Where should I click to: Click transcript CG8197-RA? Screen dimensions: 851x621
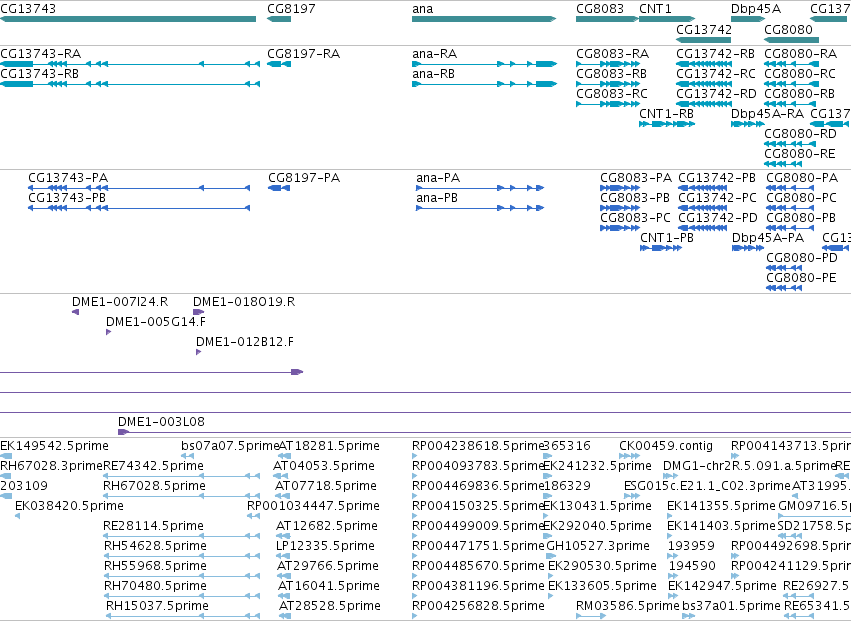[x=279, y=64]
